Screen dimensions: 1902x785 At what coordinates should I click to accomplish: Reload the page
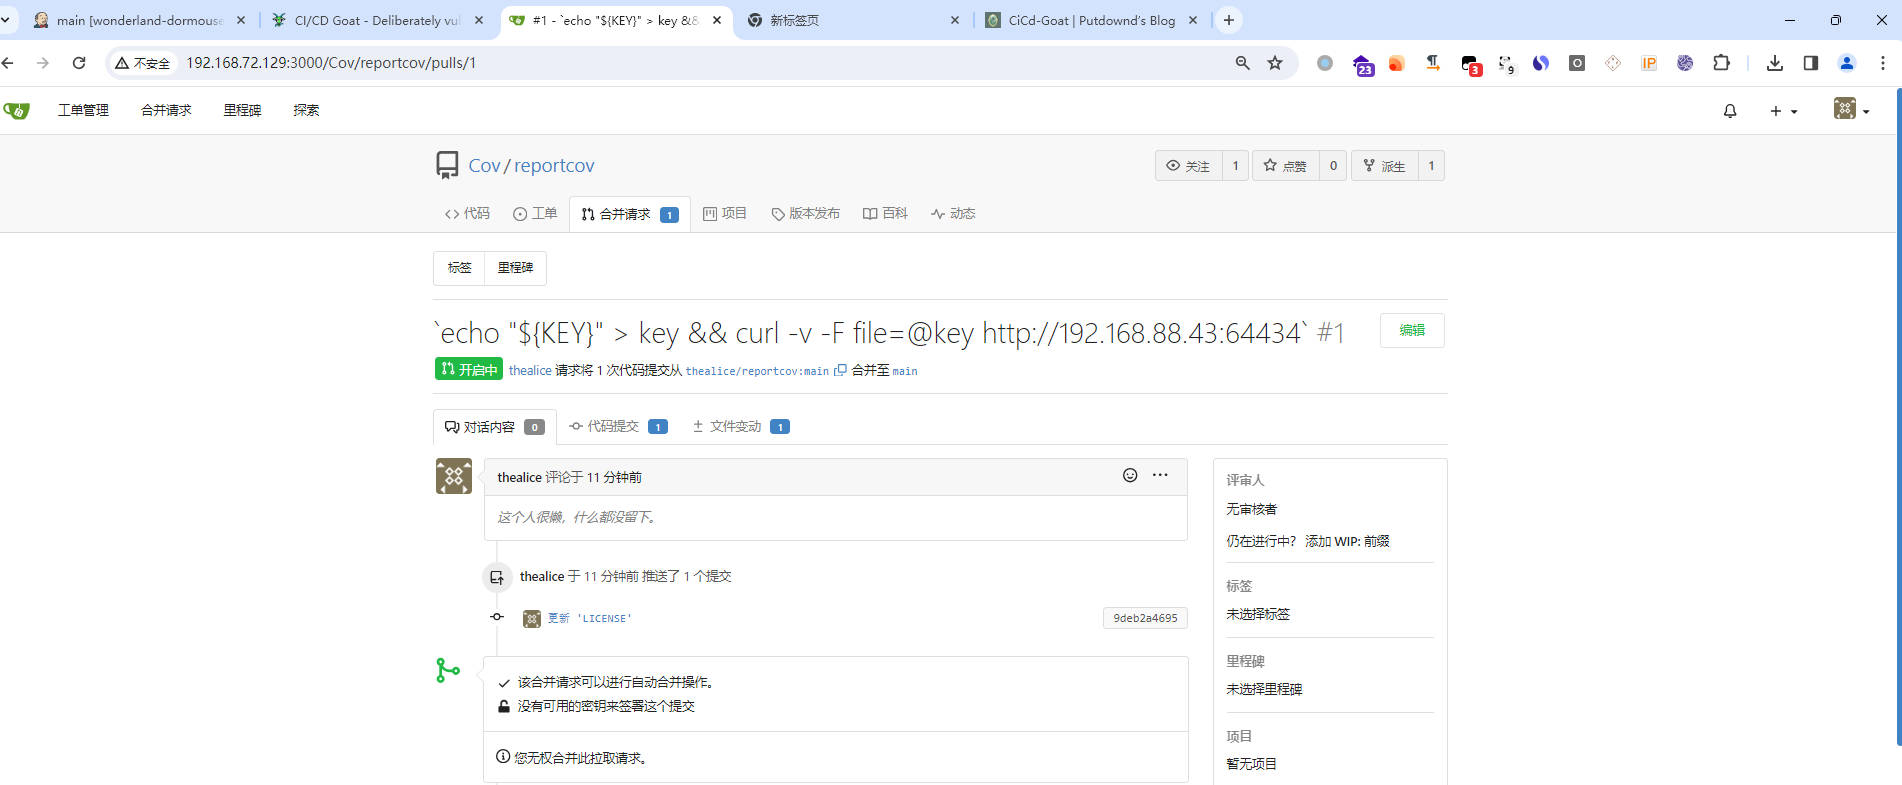(x=79, y=63)
